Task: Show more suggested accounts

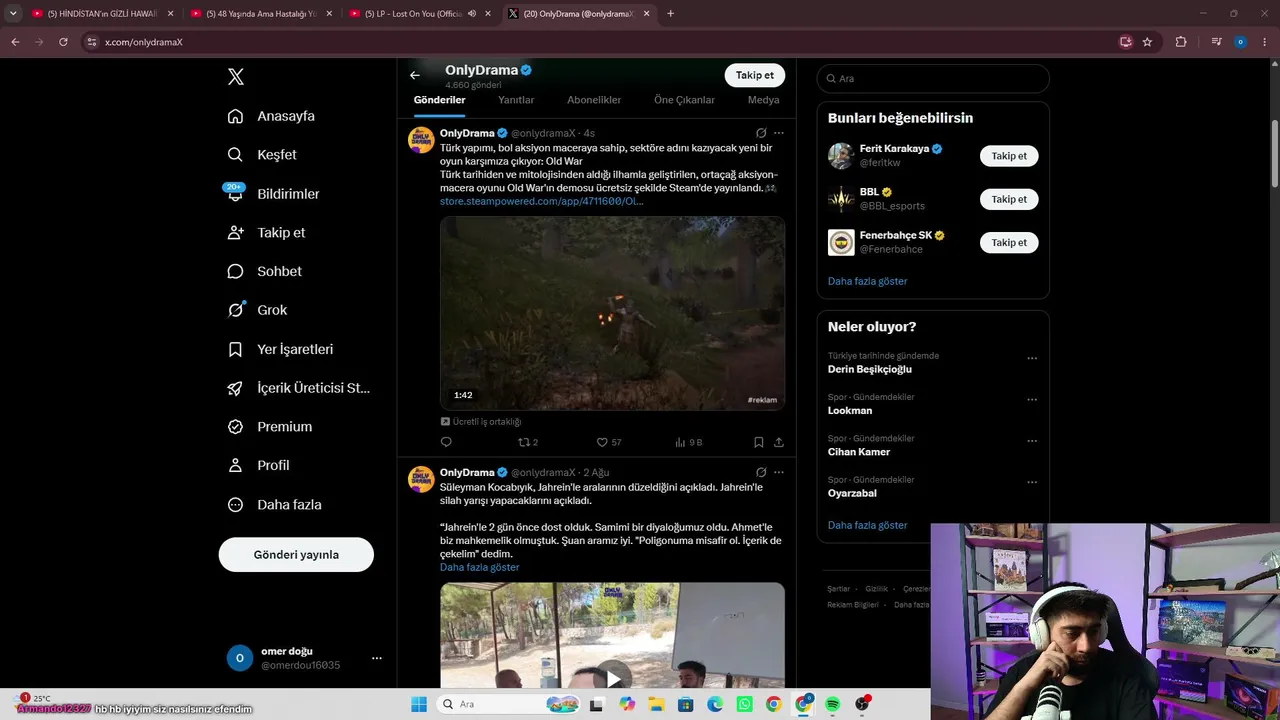Action: 867,281
